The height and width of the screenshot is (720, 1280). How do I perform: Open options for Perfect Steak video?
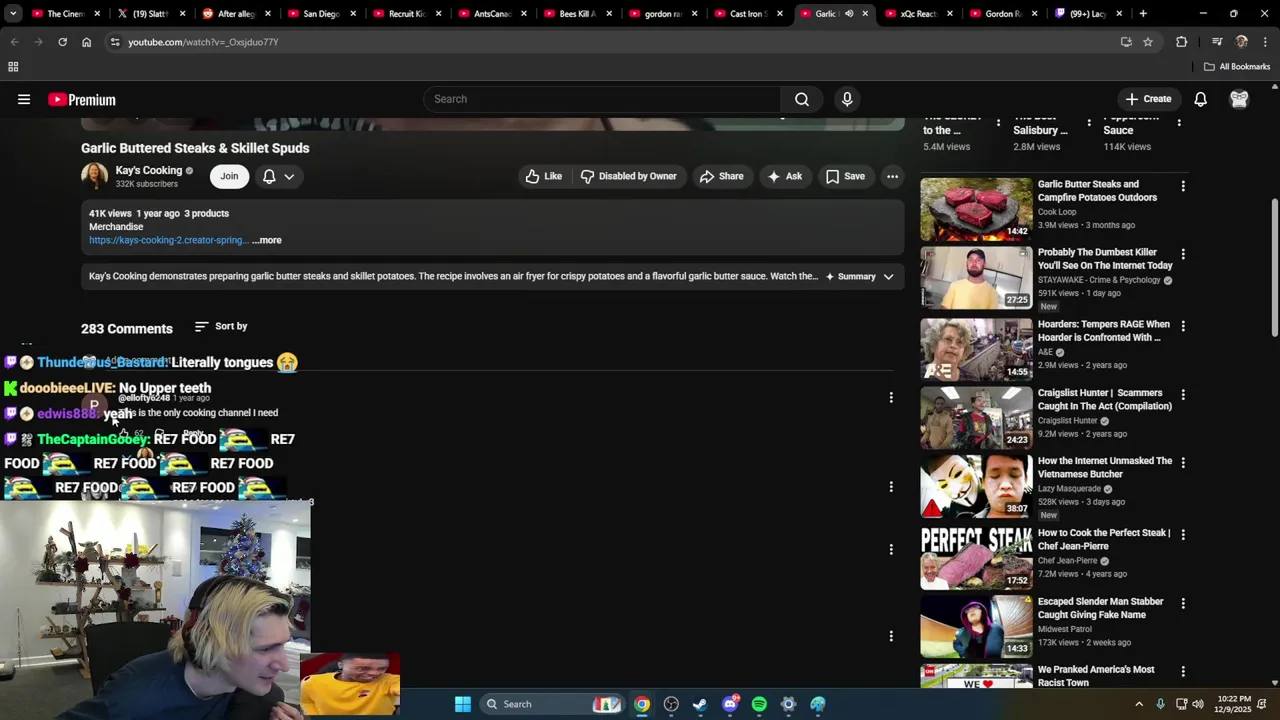[1183, 535]
